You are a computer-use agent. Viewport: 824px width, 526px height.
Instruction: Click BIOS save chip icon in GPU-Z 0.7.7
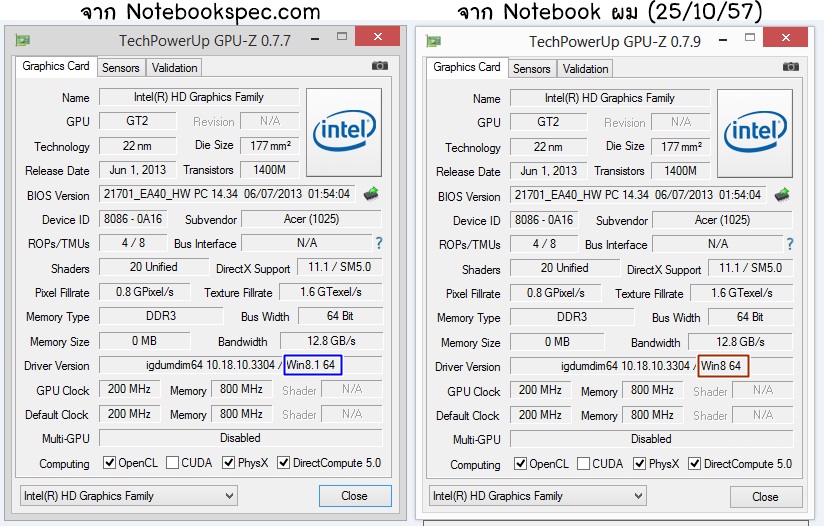(x=372, y=194)
